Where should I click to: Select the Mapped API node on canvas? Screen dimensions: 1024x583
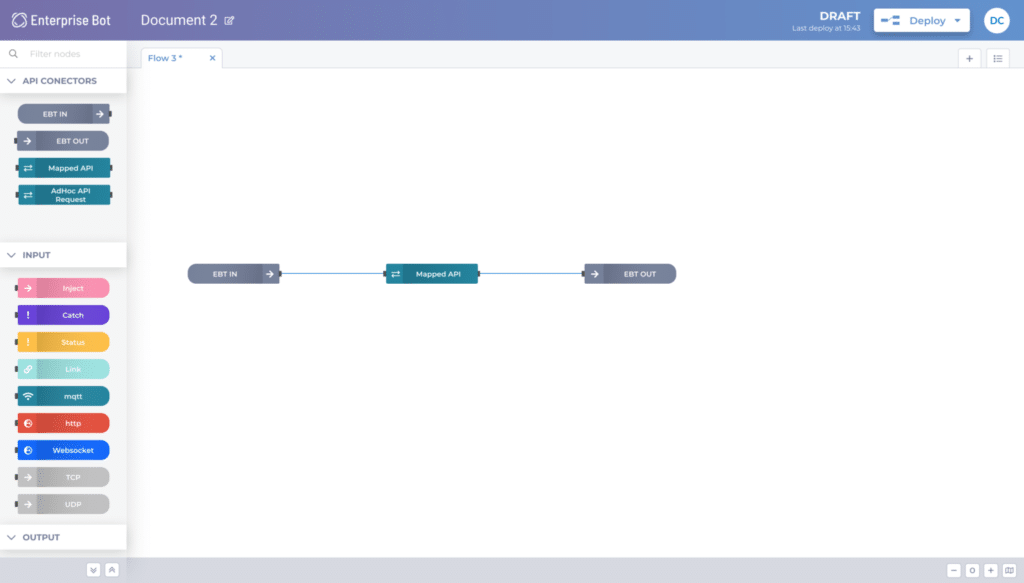point(432,274)
